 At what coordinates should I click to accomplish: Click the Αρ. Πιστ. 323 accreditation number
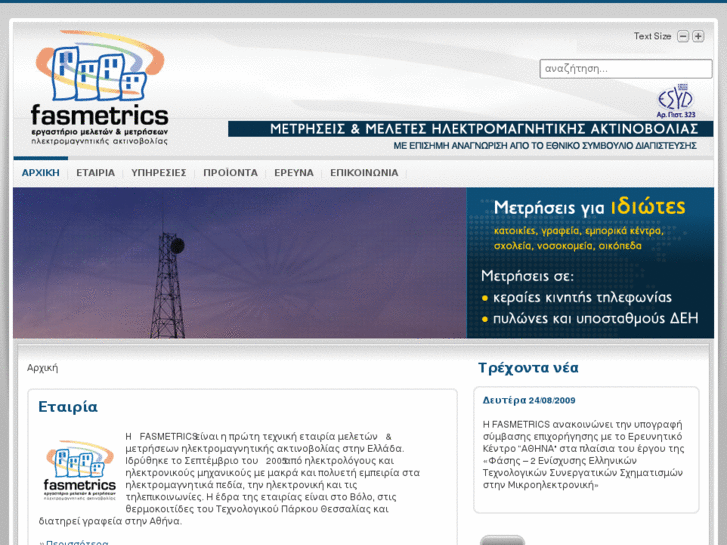tap(676, 115)
